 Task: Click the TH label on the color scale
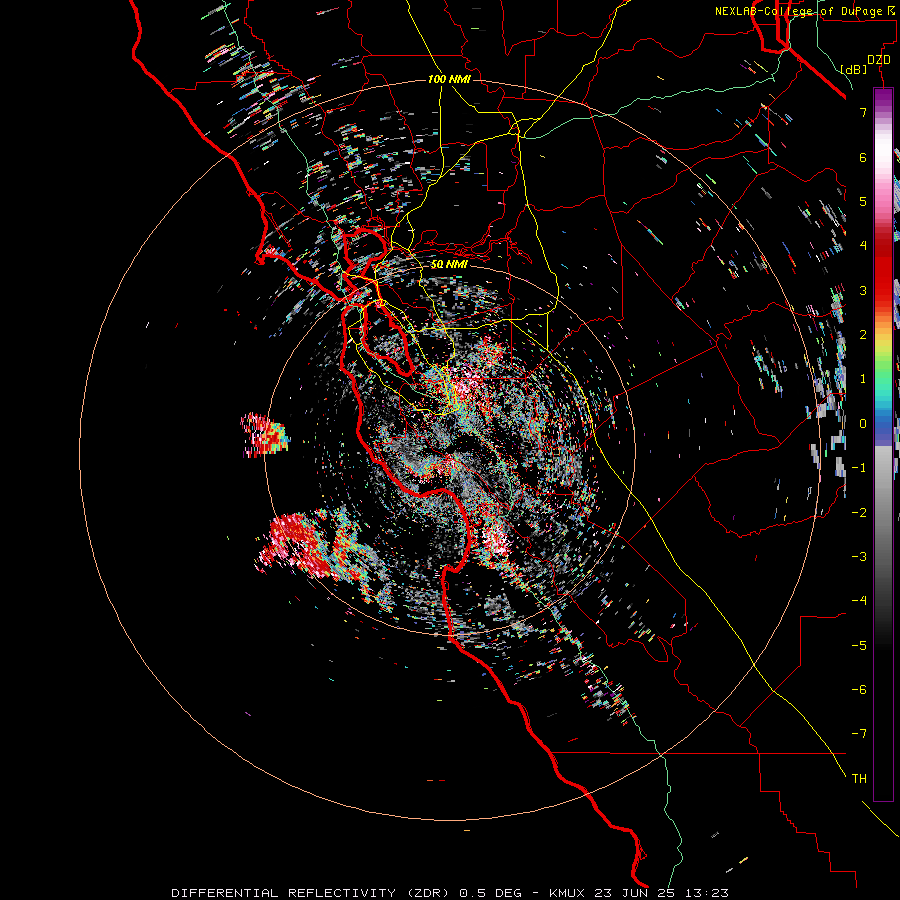pyautogui.click(x=859, y=779)
